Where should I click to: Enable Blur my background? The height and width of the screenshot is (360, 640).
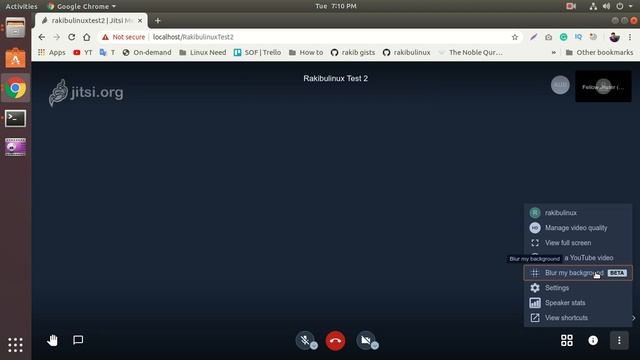tap(578, 273)
